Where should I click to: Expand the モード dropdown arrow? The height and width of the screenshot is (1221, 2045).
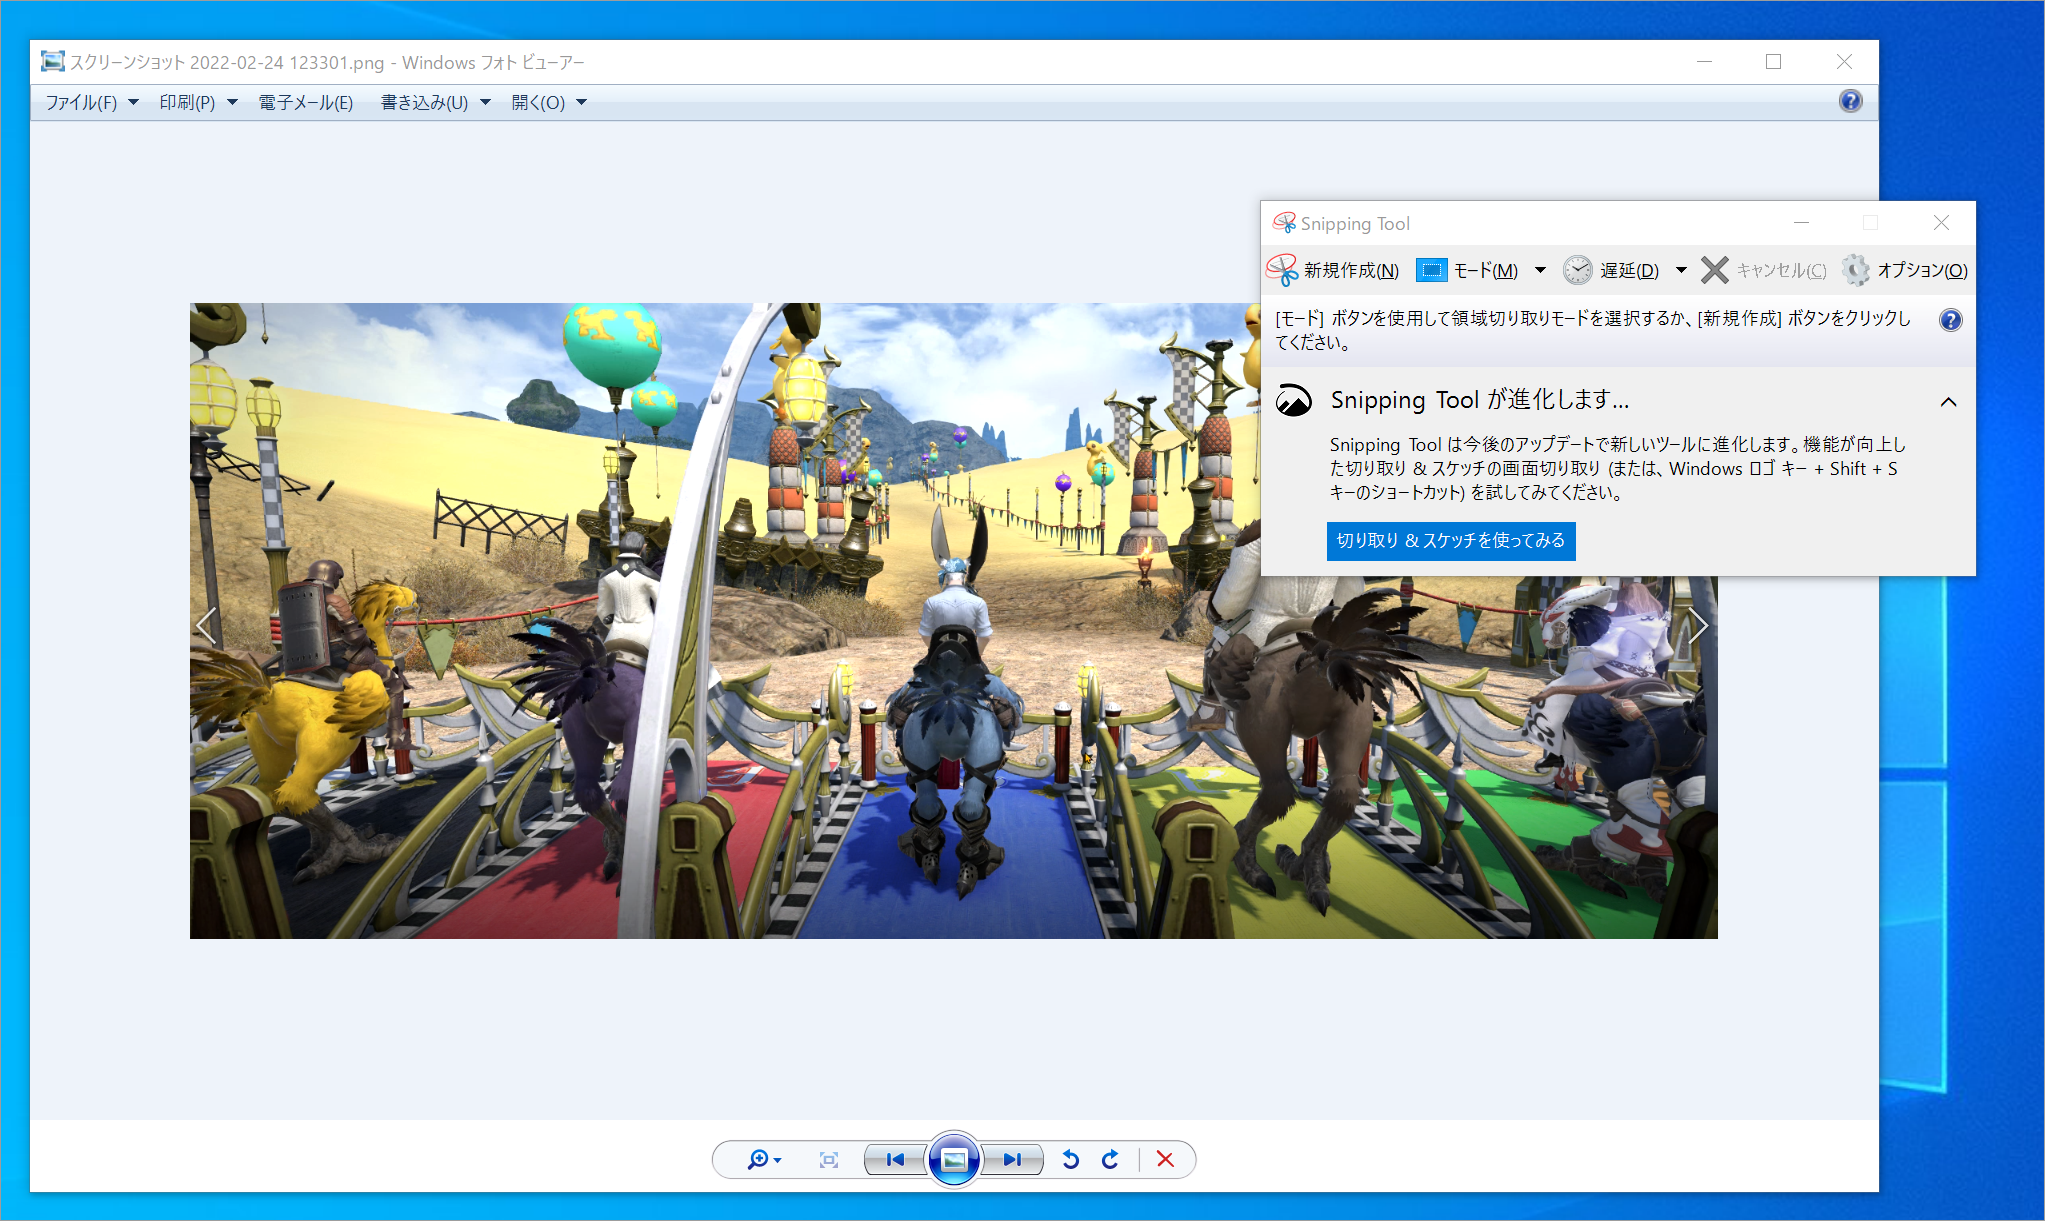pos(1540,270)
